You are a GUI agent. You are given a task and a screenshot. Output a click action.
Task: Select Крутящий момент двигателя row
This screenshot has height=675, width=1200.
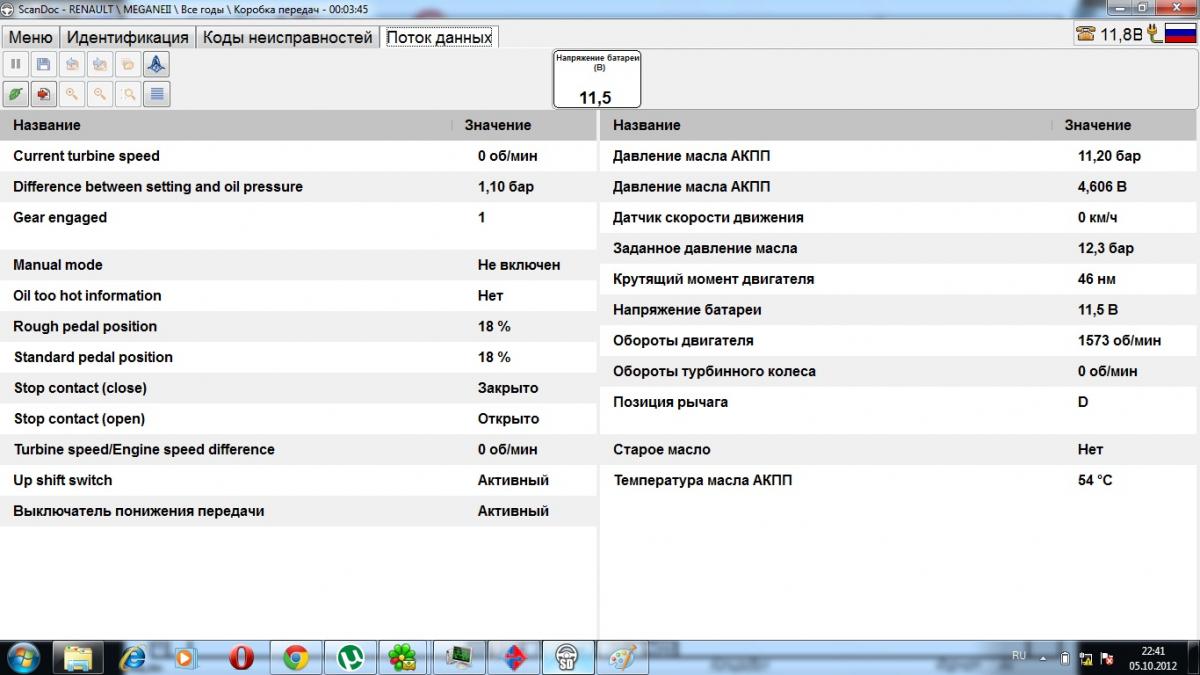[x=898, y=279]
